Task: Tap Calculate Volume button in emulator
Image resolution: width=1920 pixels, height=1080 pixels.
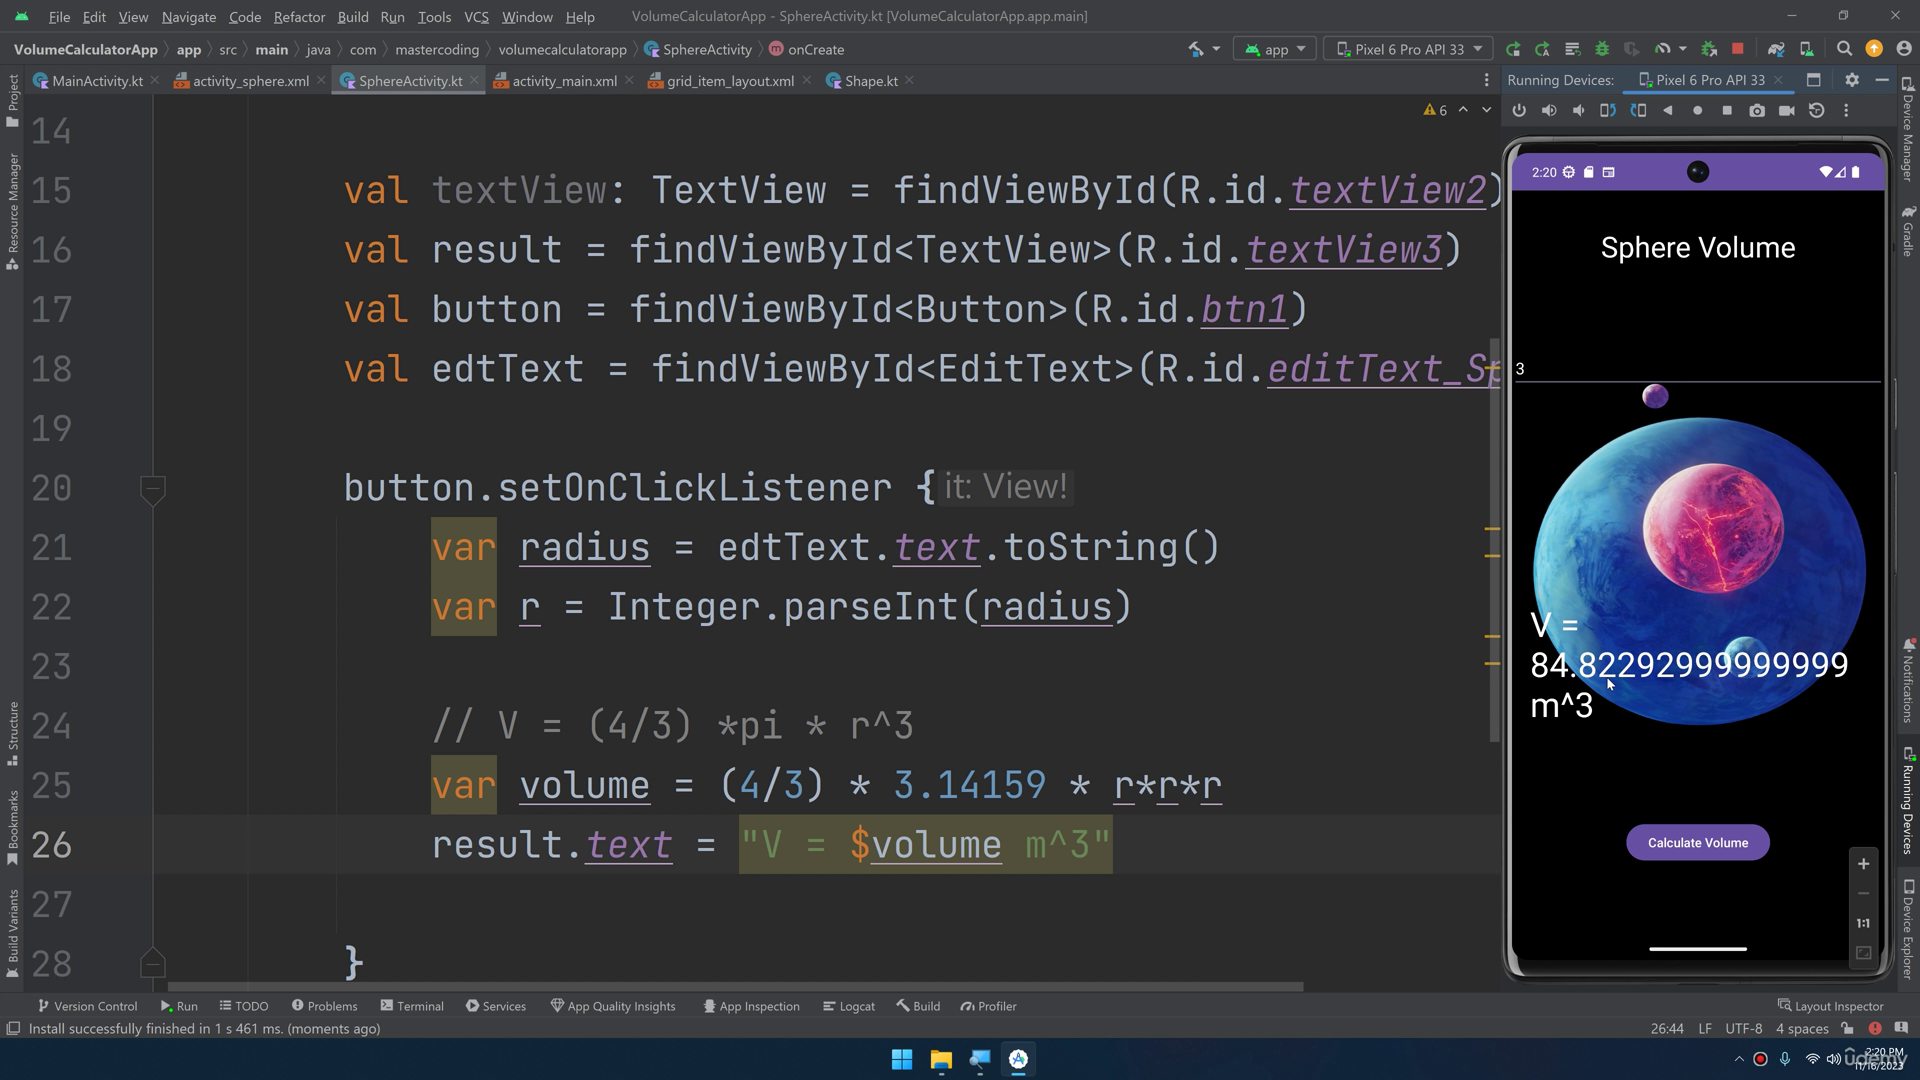Action: coord(1697,843)
